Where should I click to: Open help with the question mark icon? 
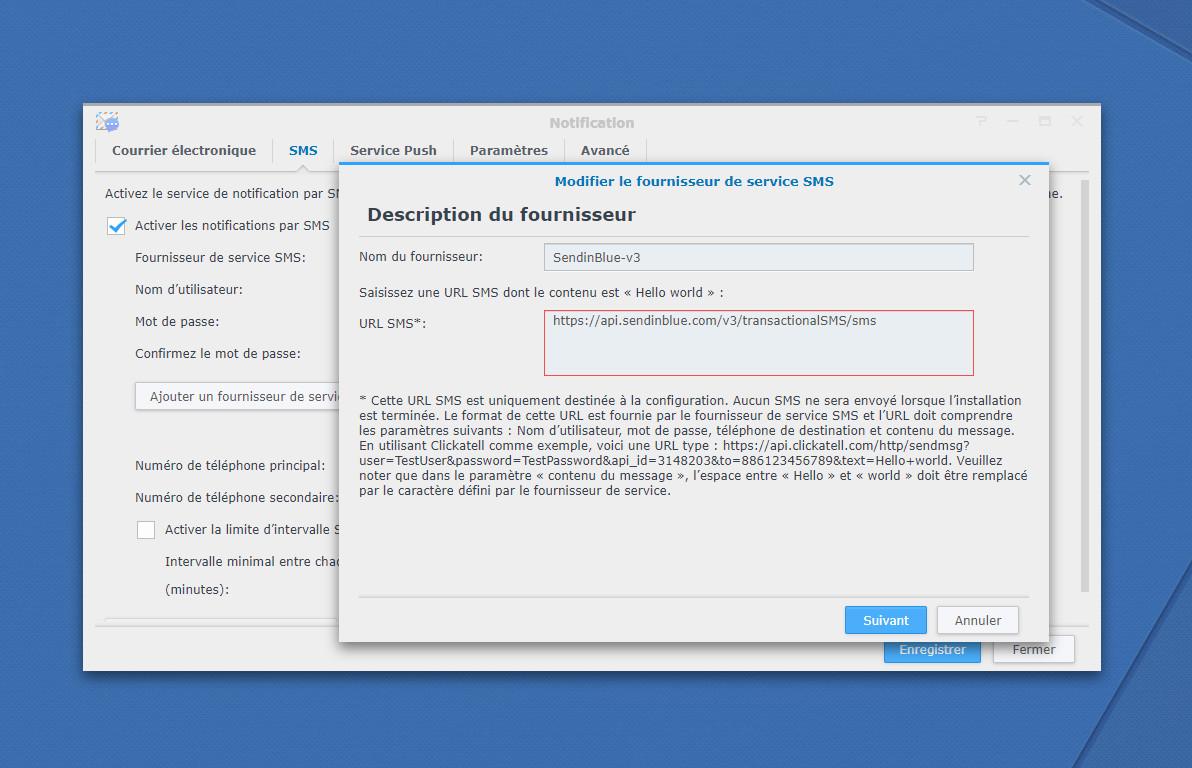click(981, 122)
